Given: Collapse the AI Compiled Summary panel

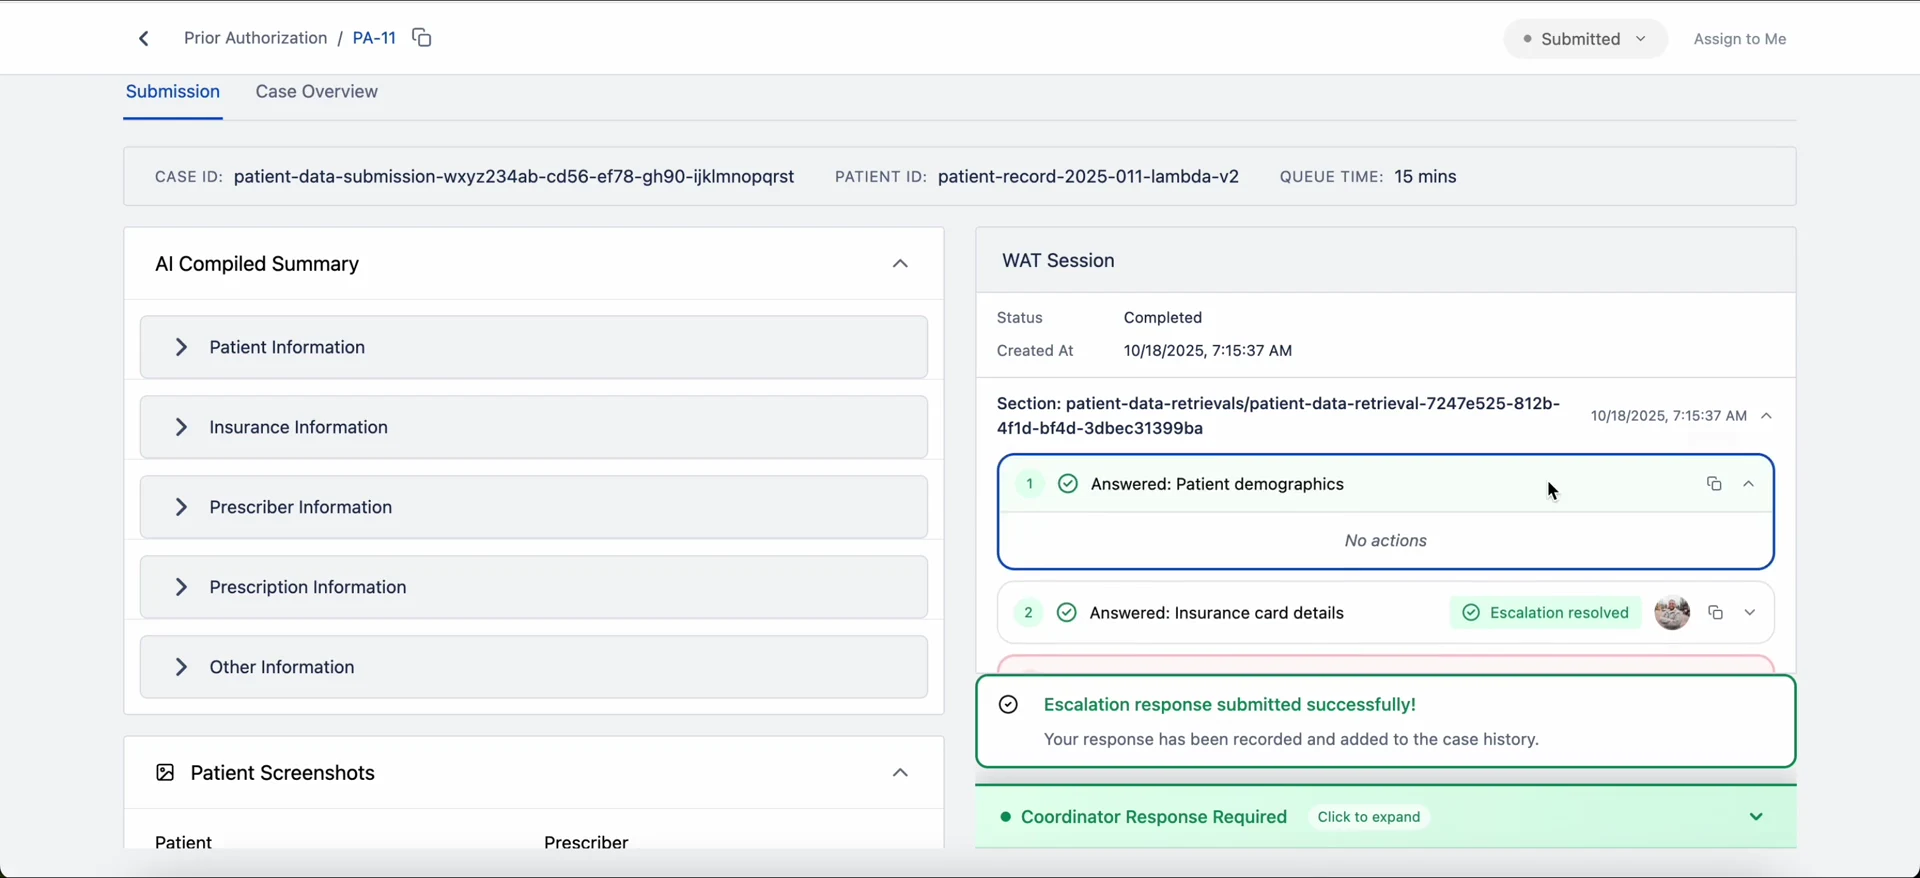Looking at the screenshot, I should 900,264.
